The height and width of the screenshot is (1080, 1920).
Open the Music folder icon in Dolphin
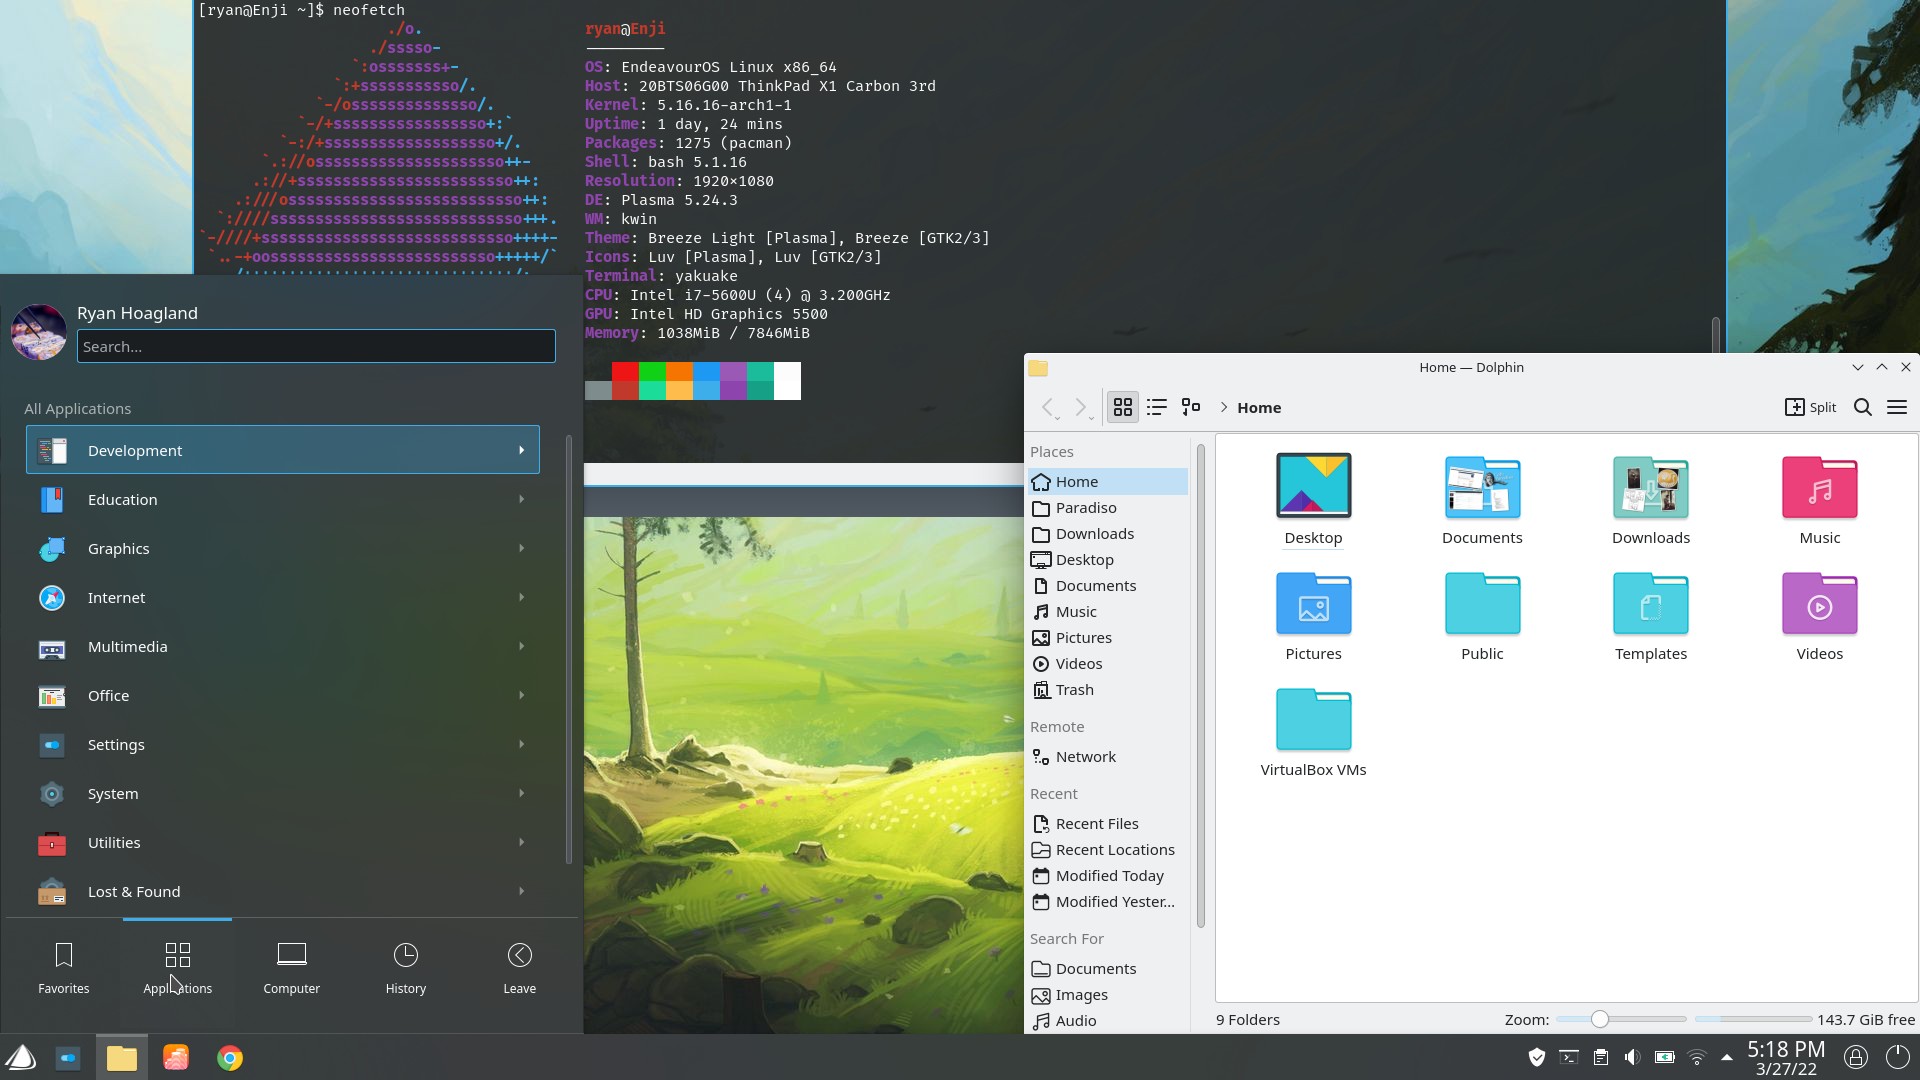point(1819,499)
